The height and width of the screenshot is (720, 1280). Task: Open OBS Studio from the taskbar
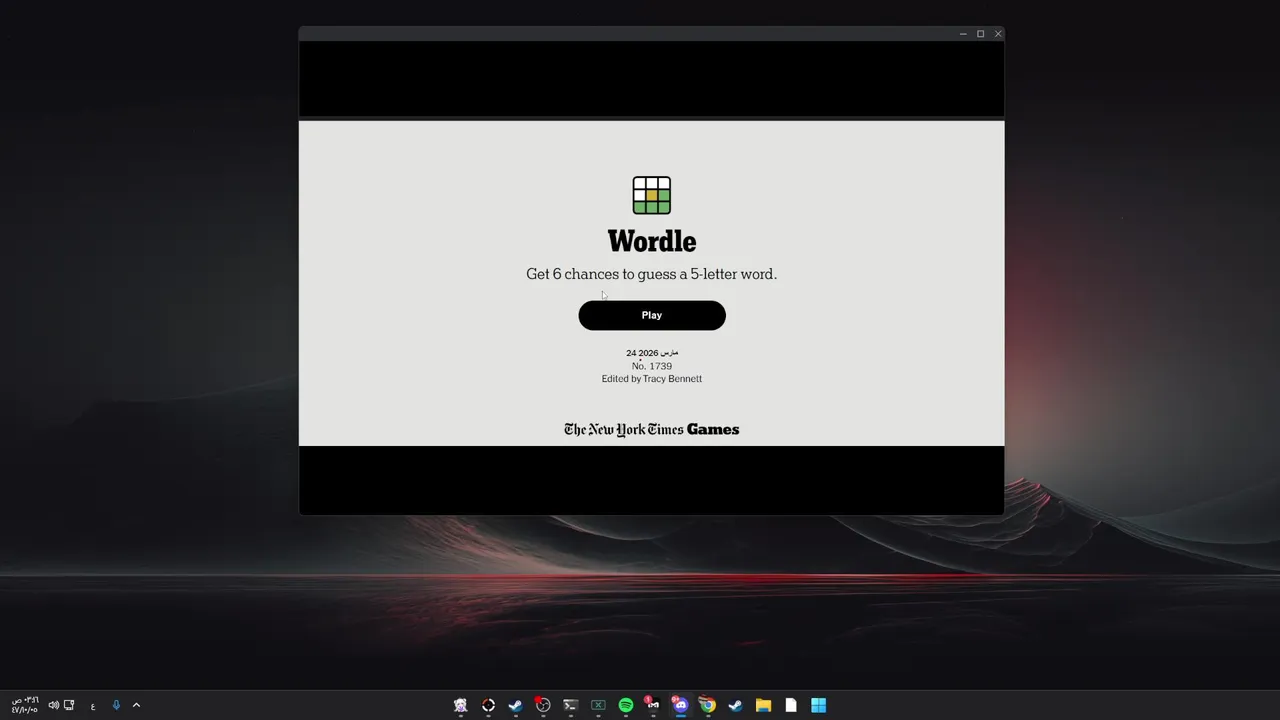pyautogui.click(x=543, y=705)
